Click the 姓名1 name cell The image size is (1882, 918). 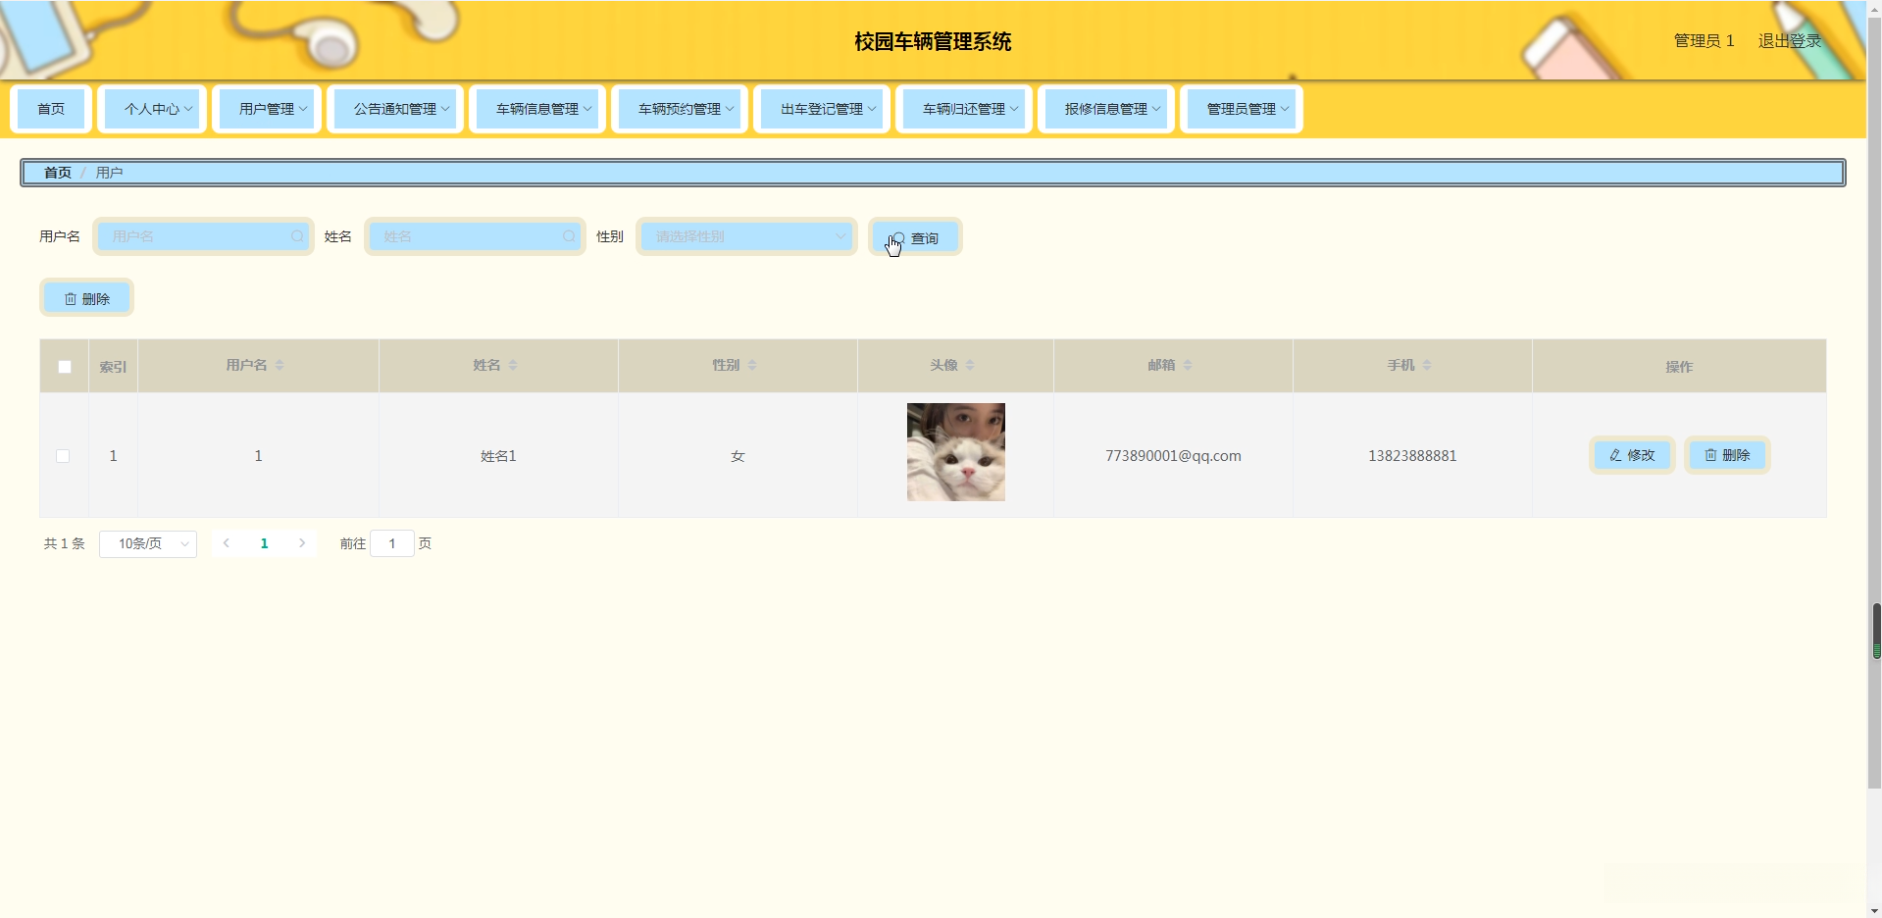[498, 456]
